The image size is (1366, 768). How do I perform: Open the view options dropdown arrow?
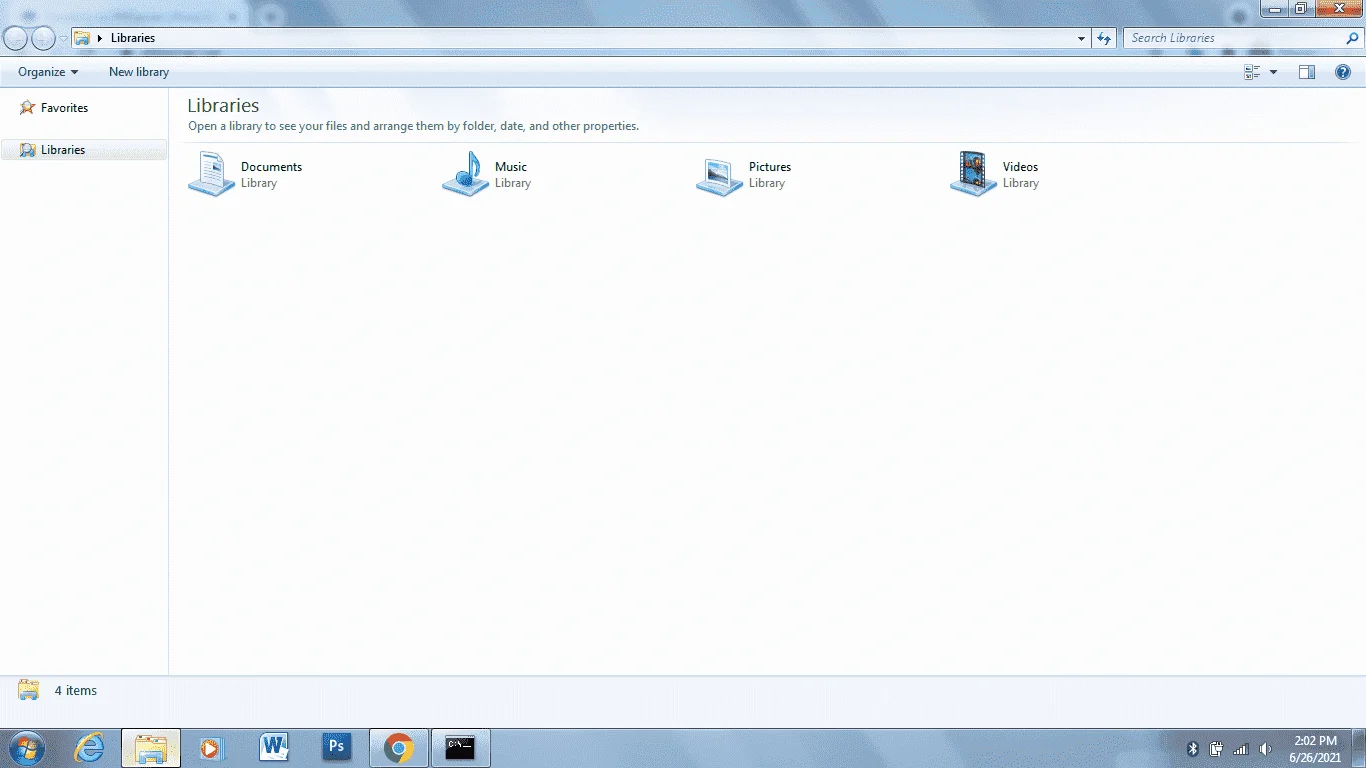click(x=1273, y=72)
